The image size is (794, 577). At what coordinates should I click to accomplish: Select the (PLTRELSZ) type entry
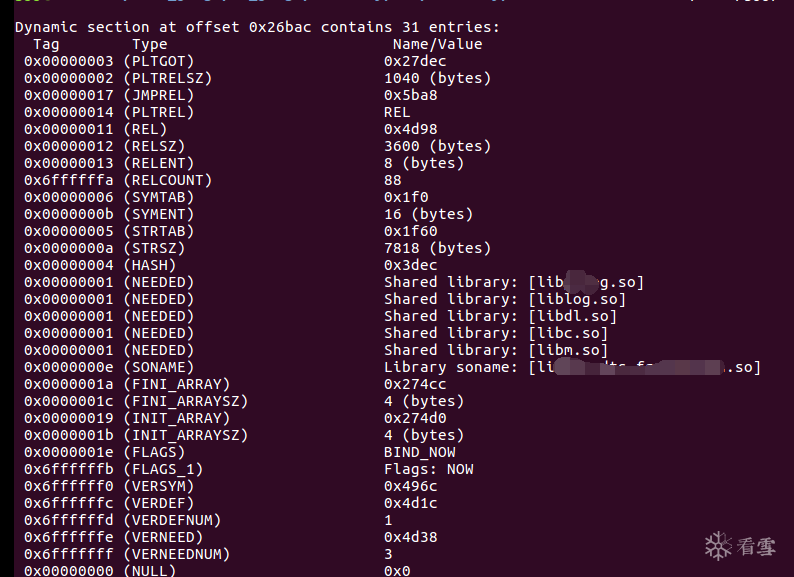click(167, 78)
